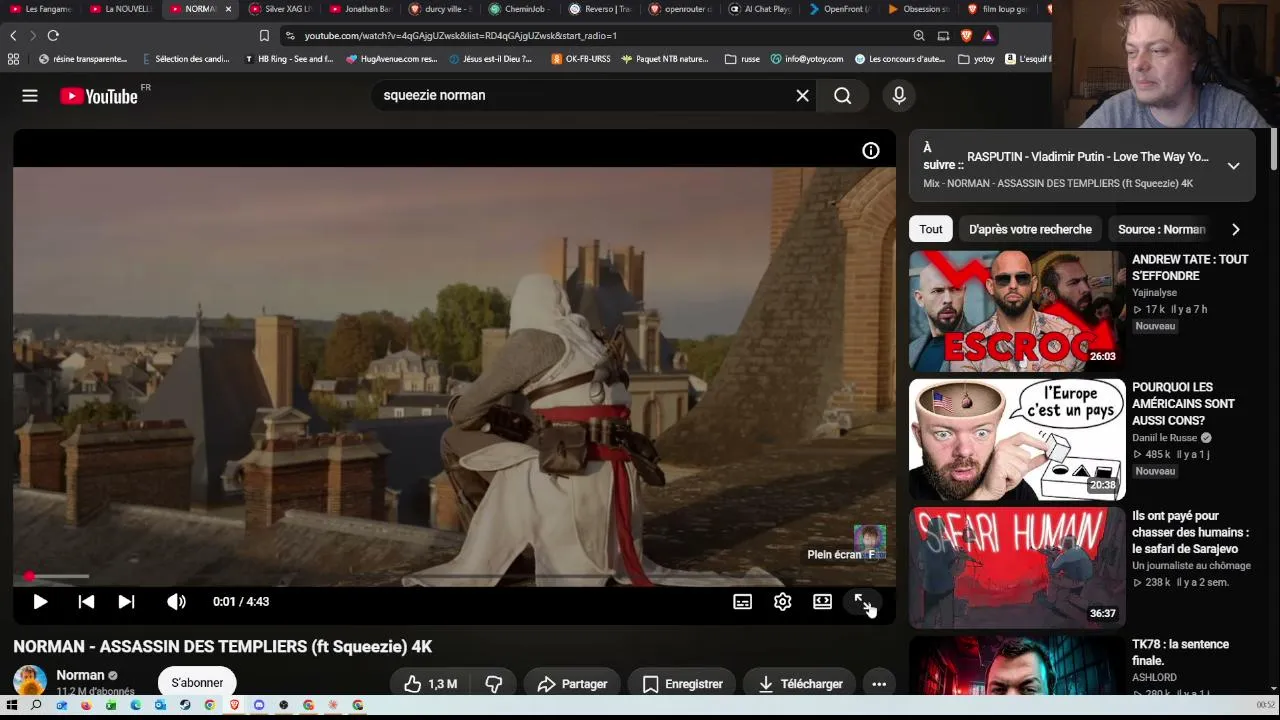Bookmark this page in the address bar
This screenshot has width=1280, height=720.
[x=264, y=36]
